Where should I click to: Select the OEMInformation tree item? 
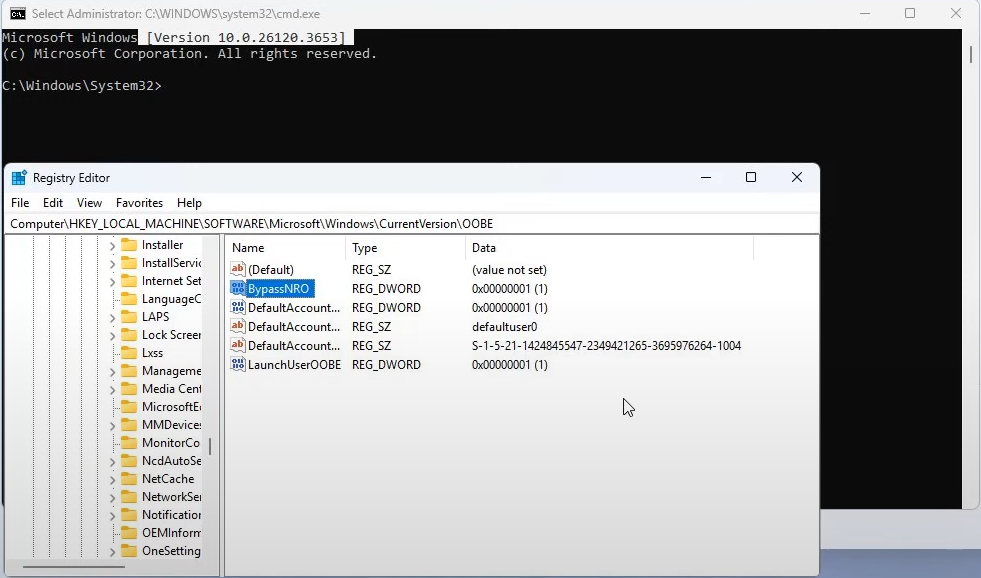171,533
